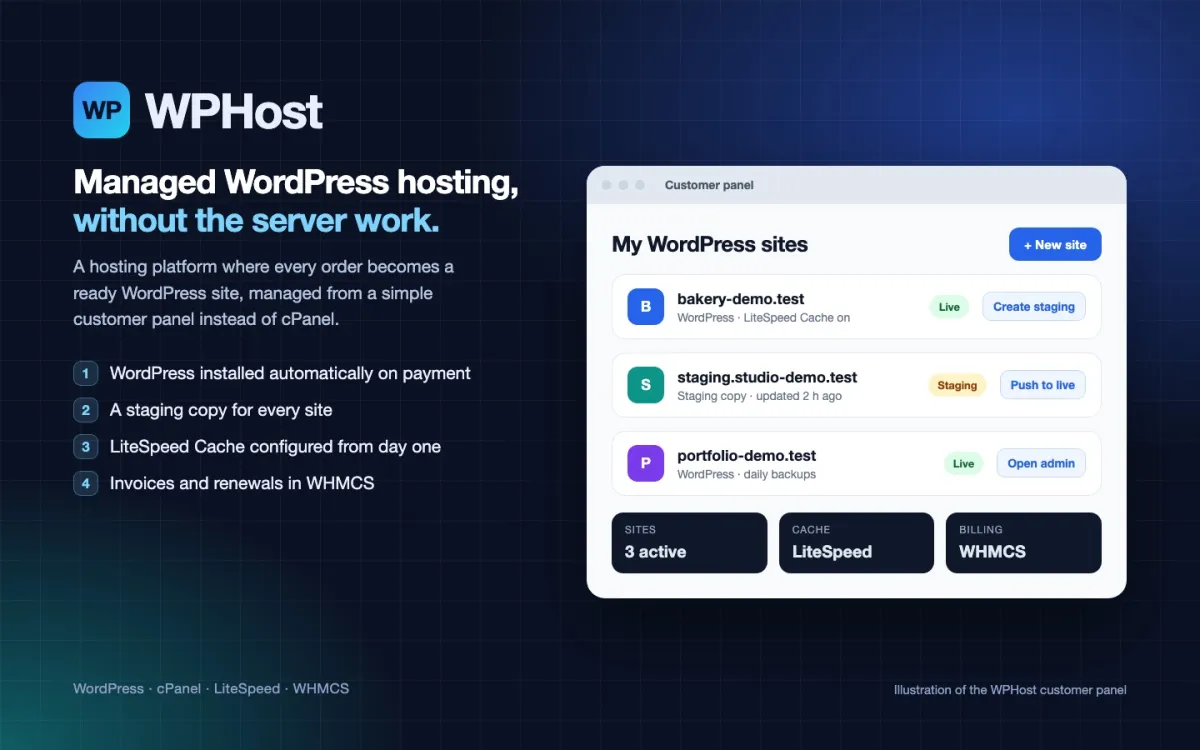Click the purple P avatar icon
The image size is (1200, 750).
pyautogui.click(x=645, y=463)
